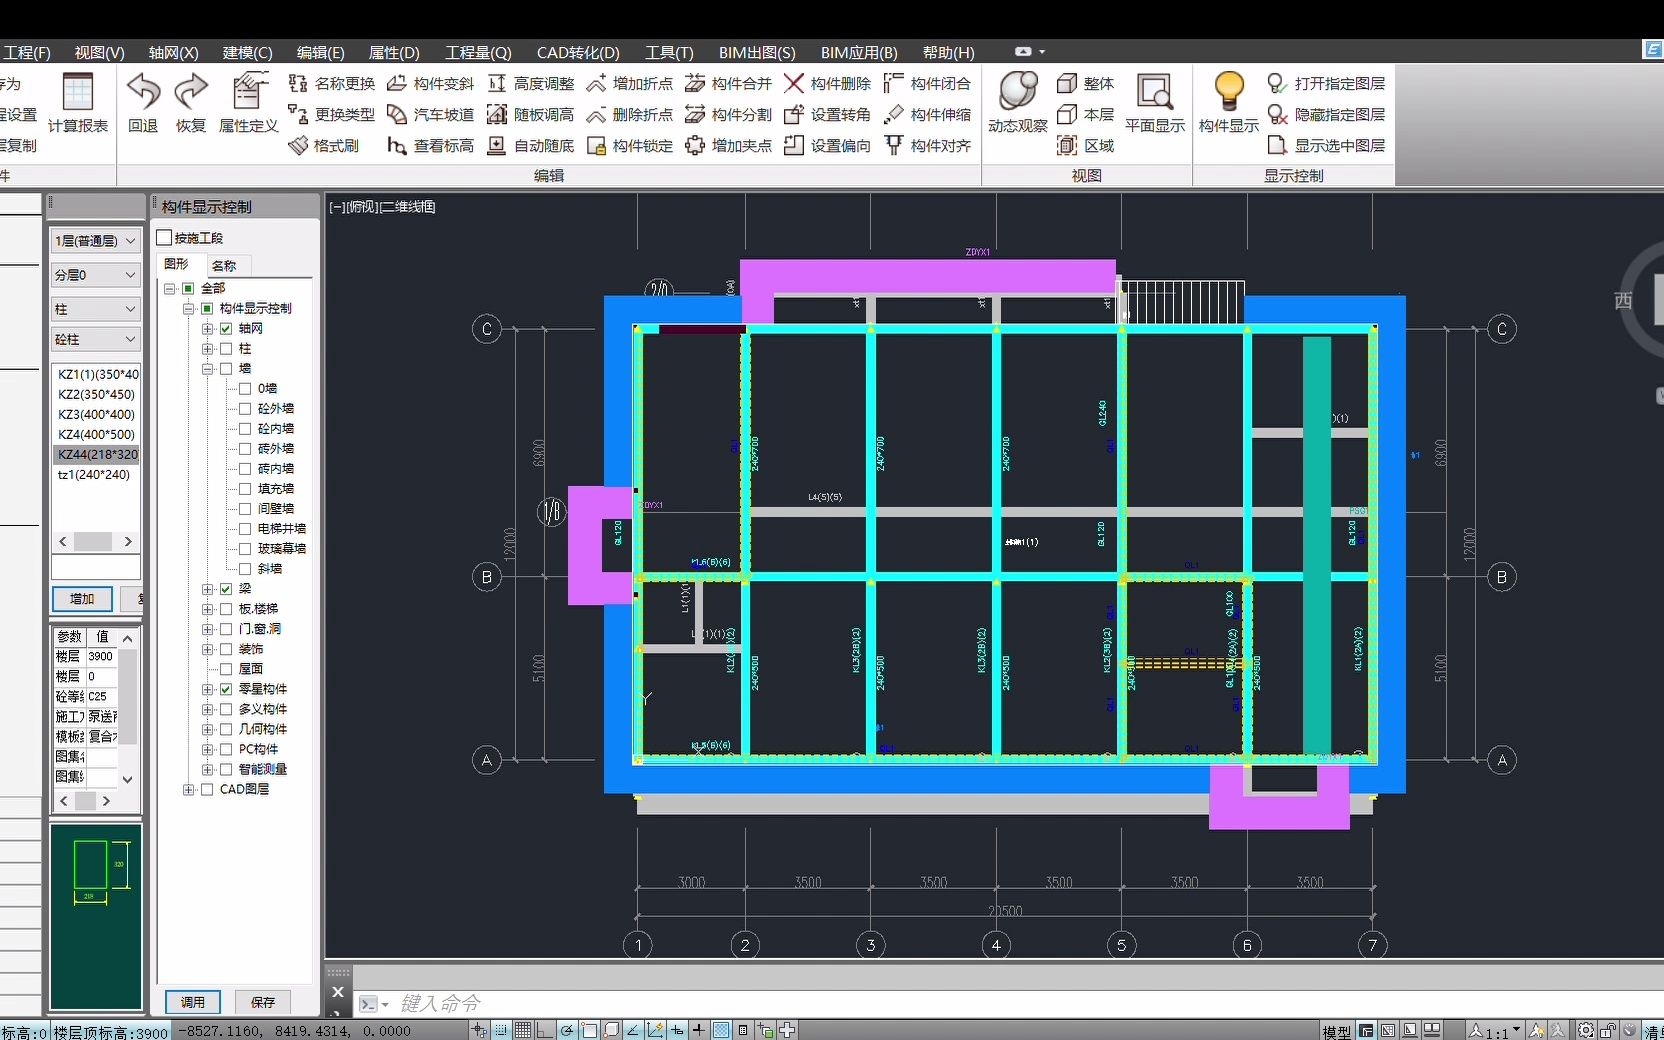Click the 构件锁定 lock tool
Viewport: 1664px width, 1040px height.
pyautogui.click(x=630, y=146)
